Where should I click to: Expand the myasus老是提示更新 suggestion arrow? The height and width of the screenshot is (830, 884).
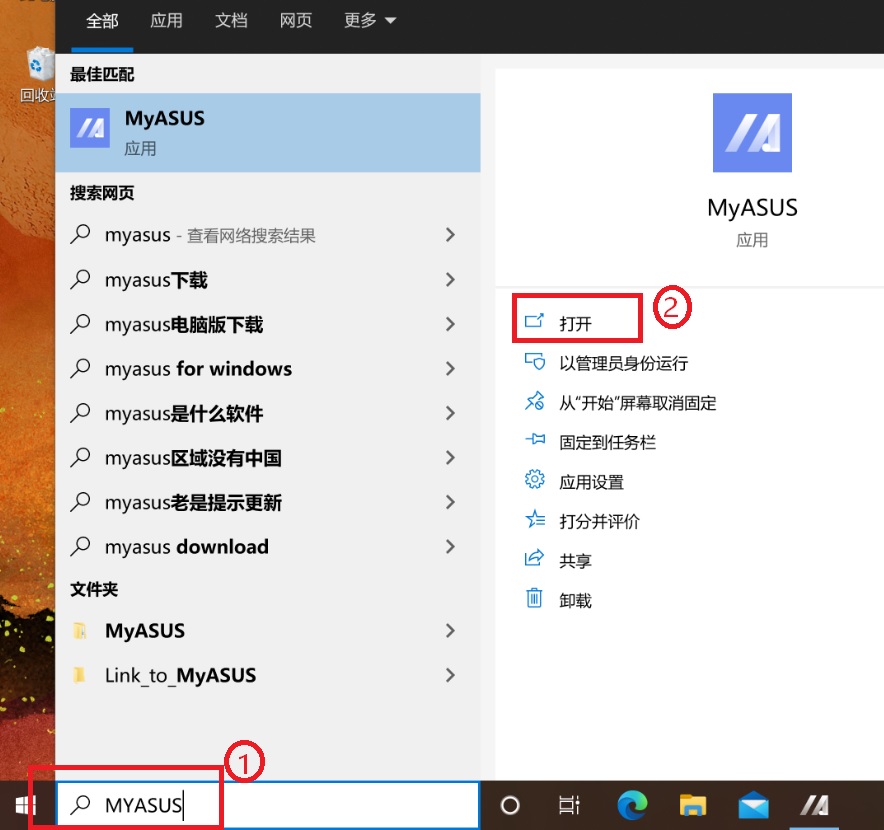click(450, 502)
